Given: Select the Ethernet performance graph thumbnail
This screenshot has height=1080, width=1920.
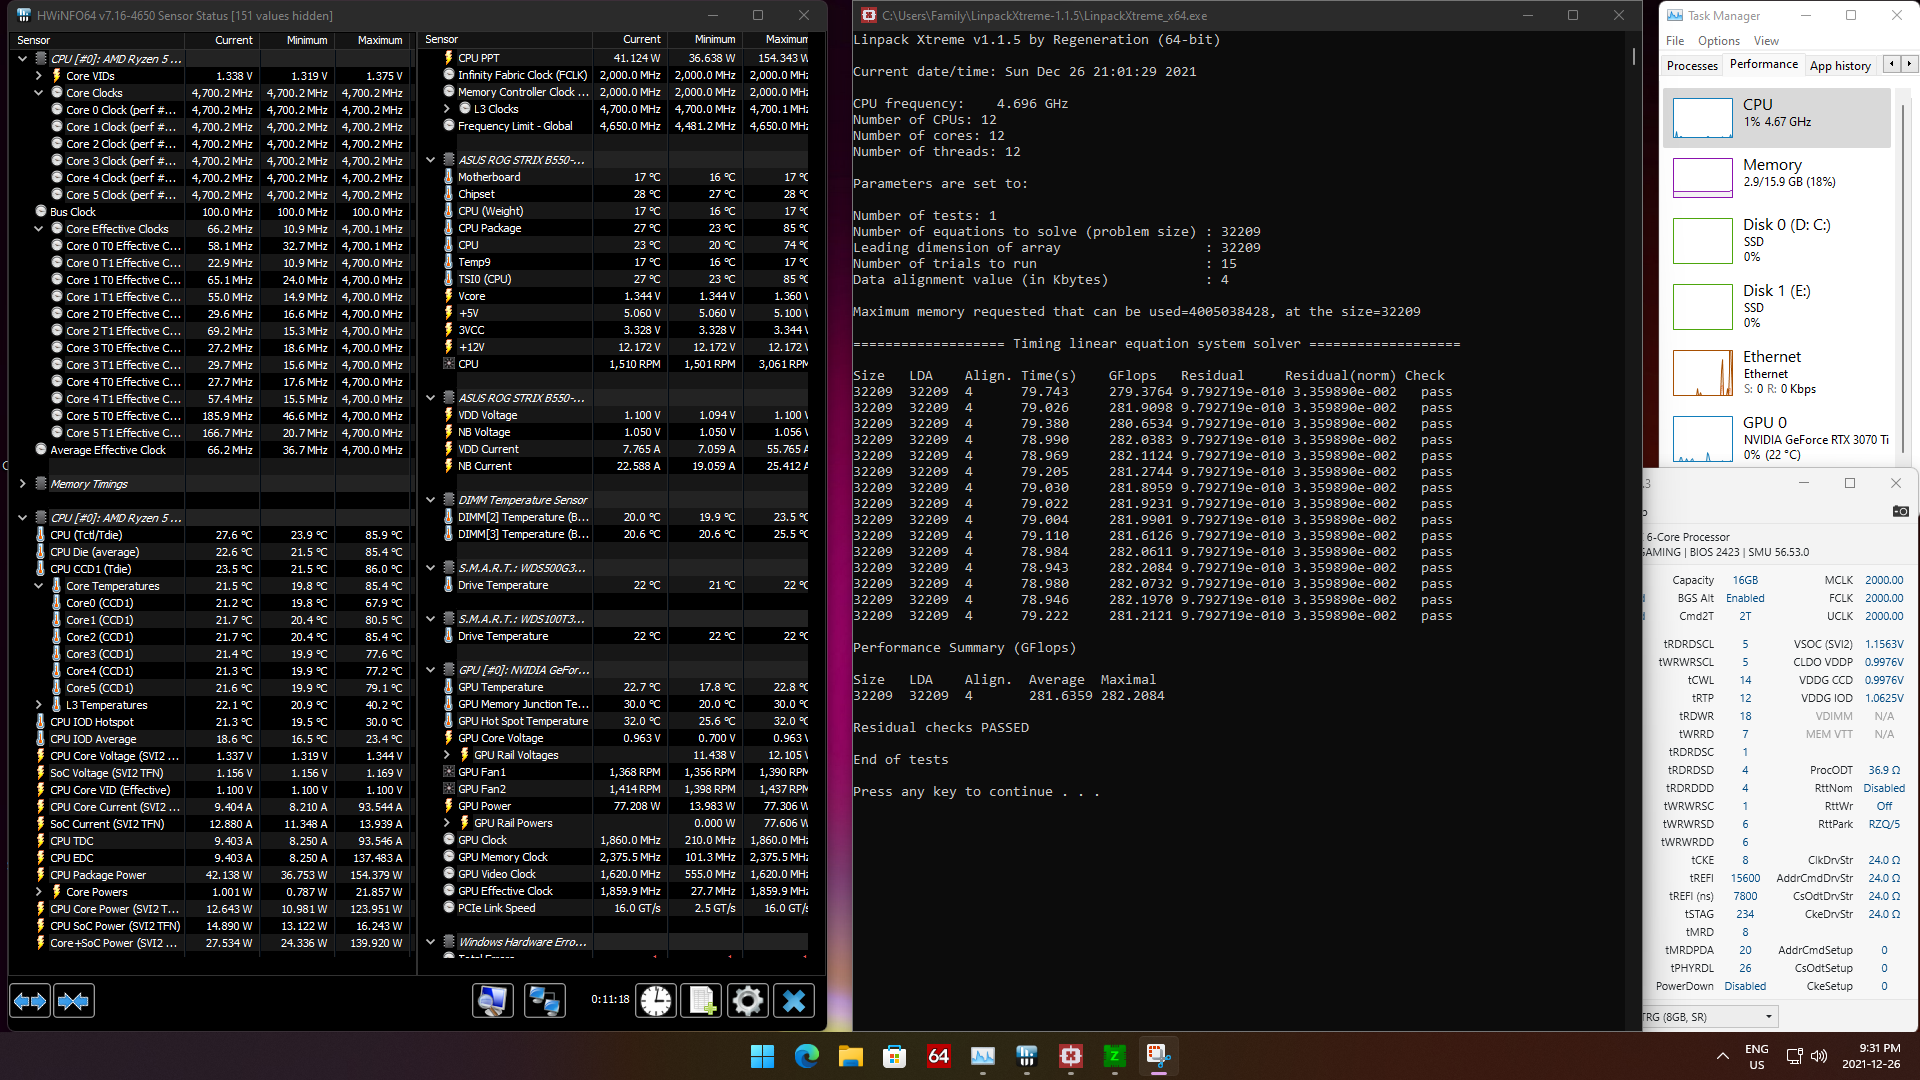Looking at the screenshot, I should 1703,373.
